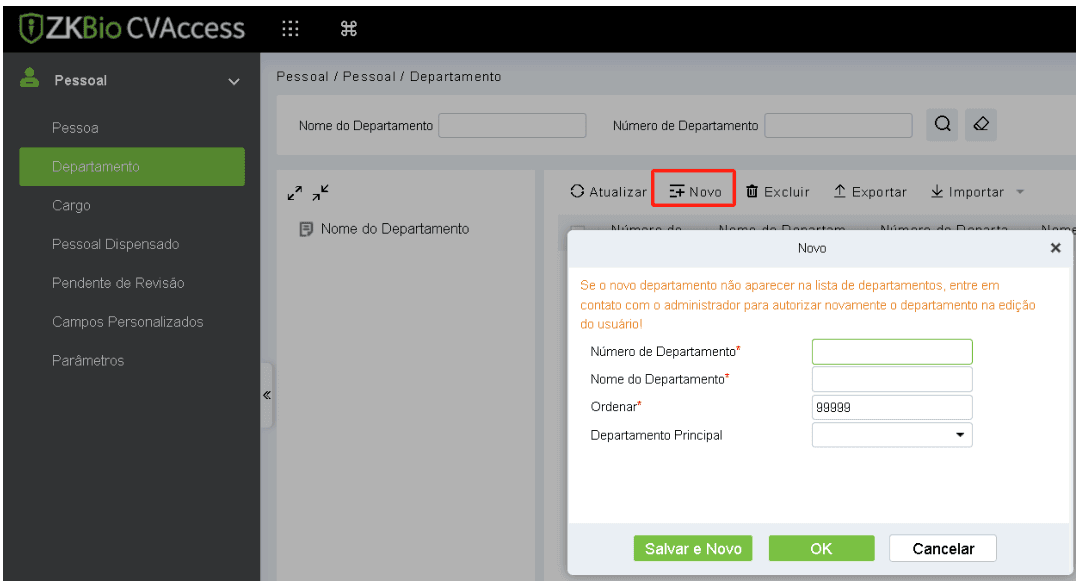Screen dimensions: 1080x583
Task: Click the eraser clear-filter icon
Action: [x=981, y=124]
